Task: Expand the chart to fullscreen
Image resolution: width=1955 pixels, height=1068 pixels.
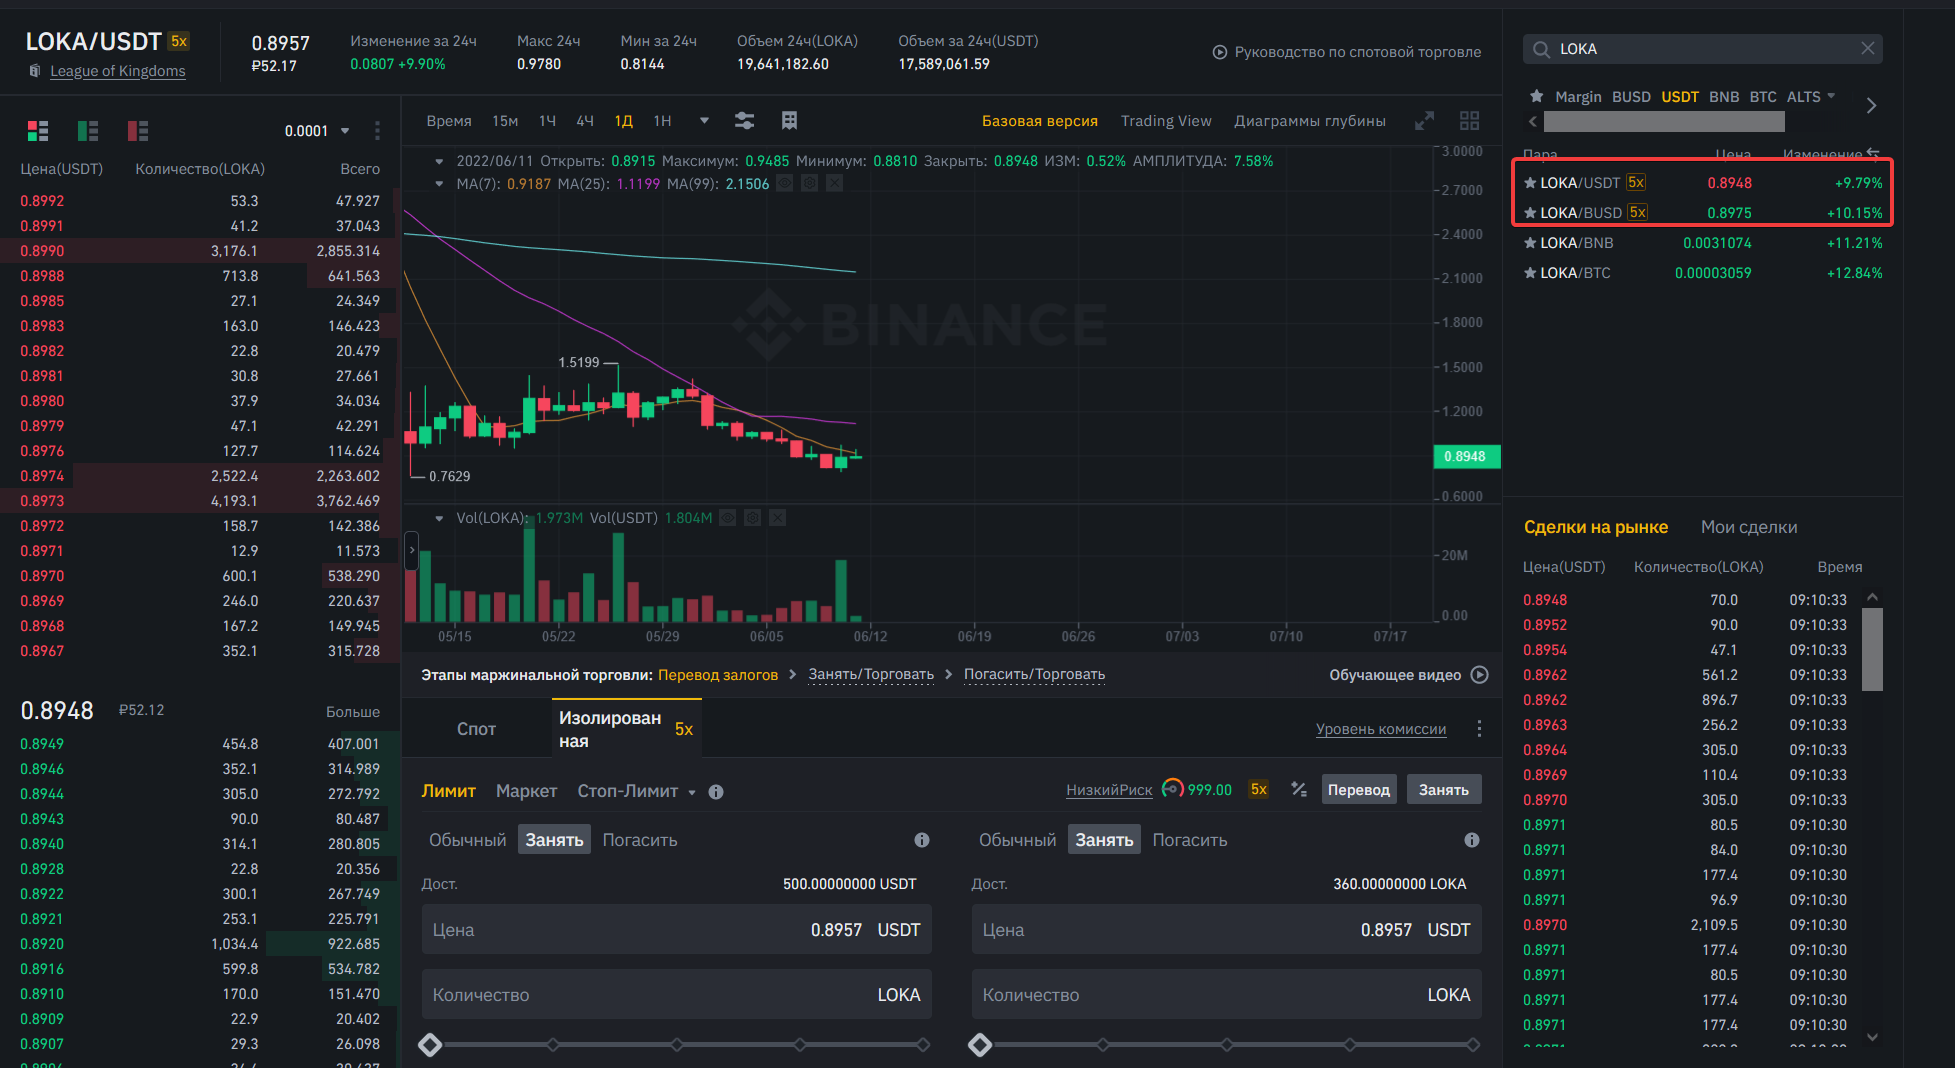Action: click(x=1425, y=121)
